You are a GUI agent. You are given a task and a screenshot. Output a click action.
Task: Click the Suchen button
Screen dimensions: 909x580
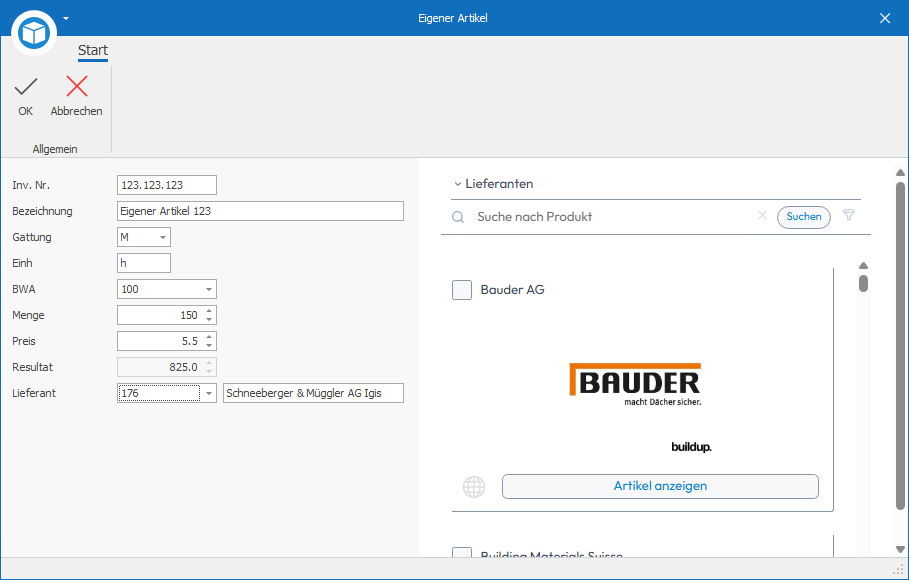[803, 217]
